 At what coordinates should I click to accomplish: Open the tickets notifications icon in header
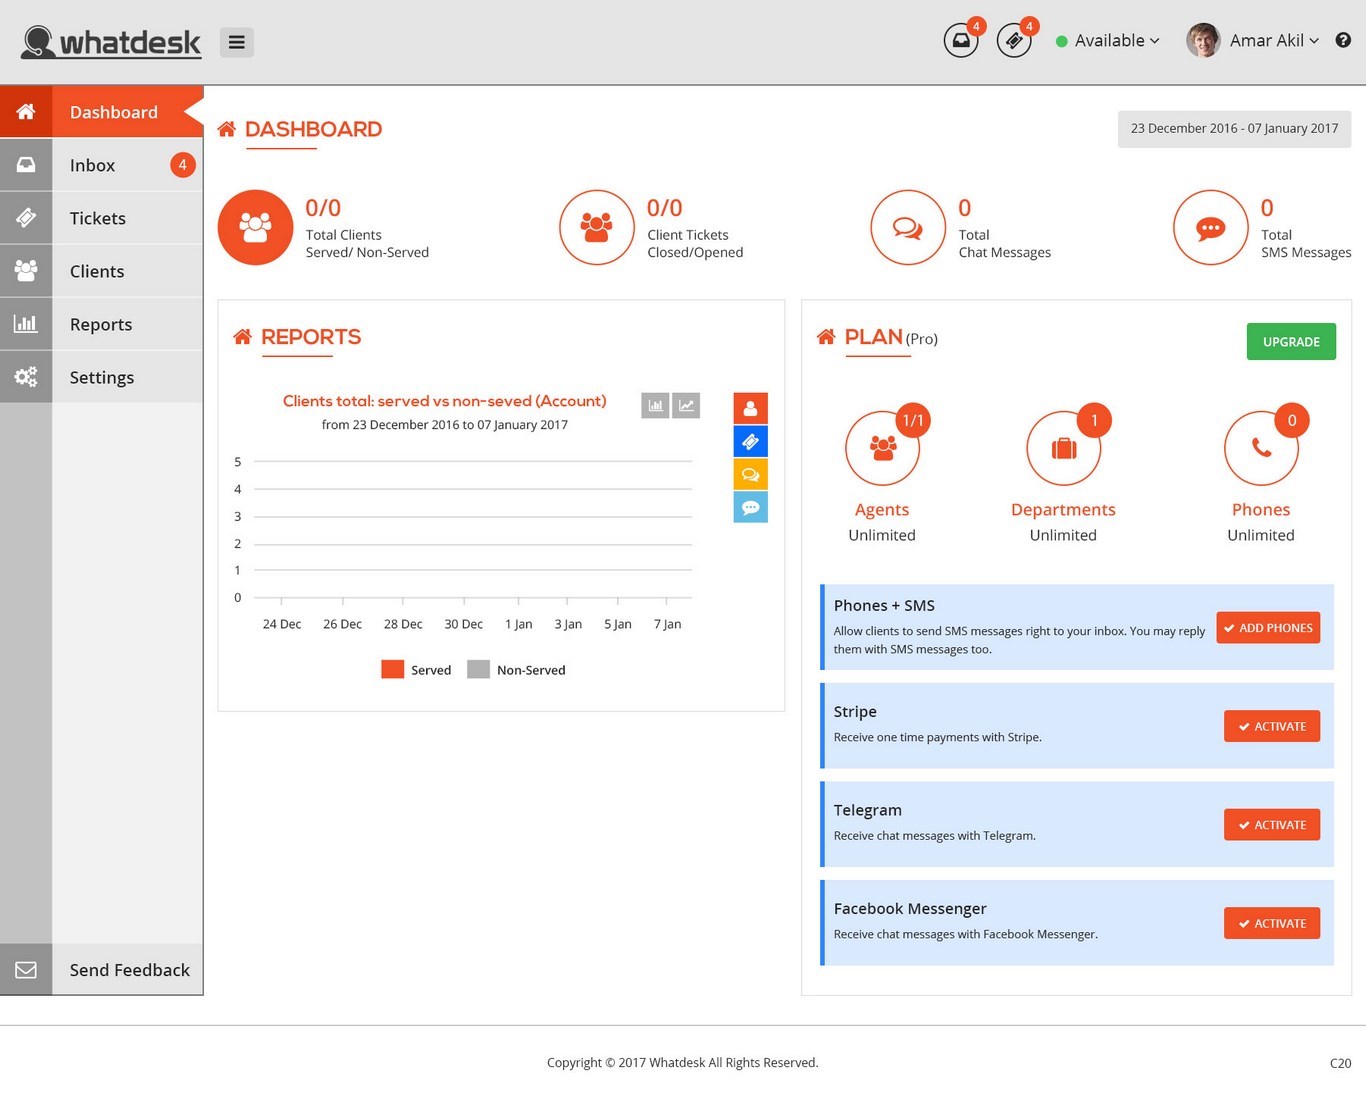pyautogui.click(x=1014, y=41)
